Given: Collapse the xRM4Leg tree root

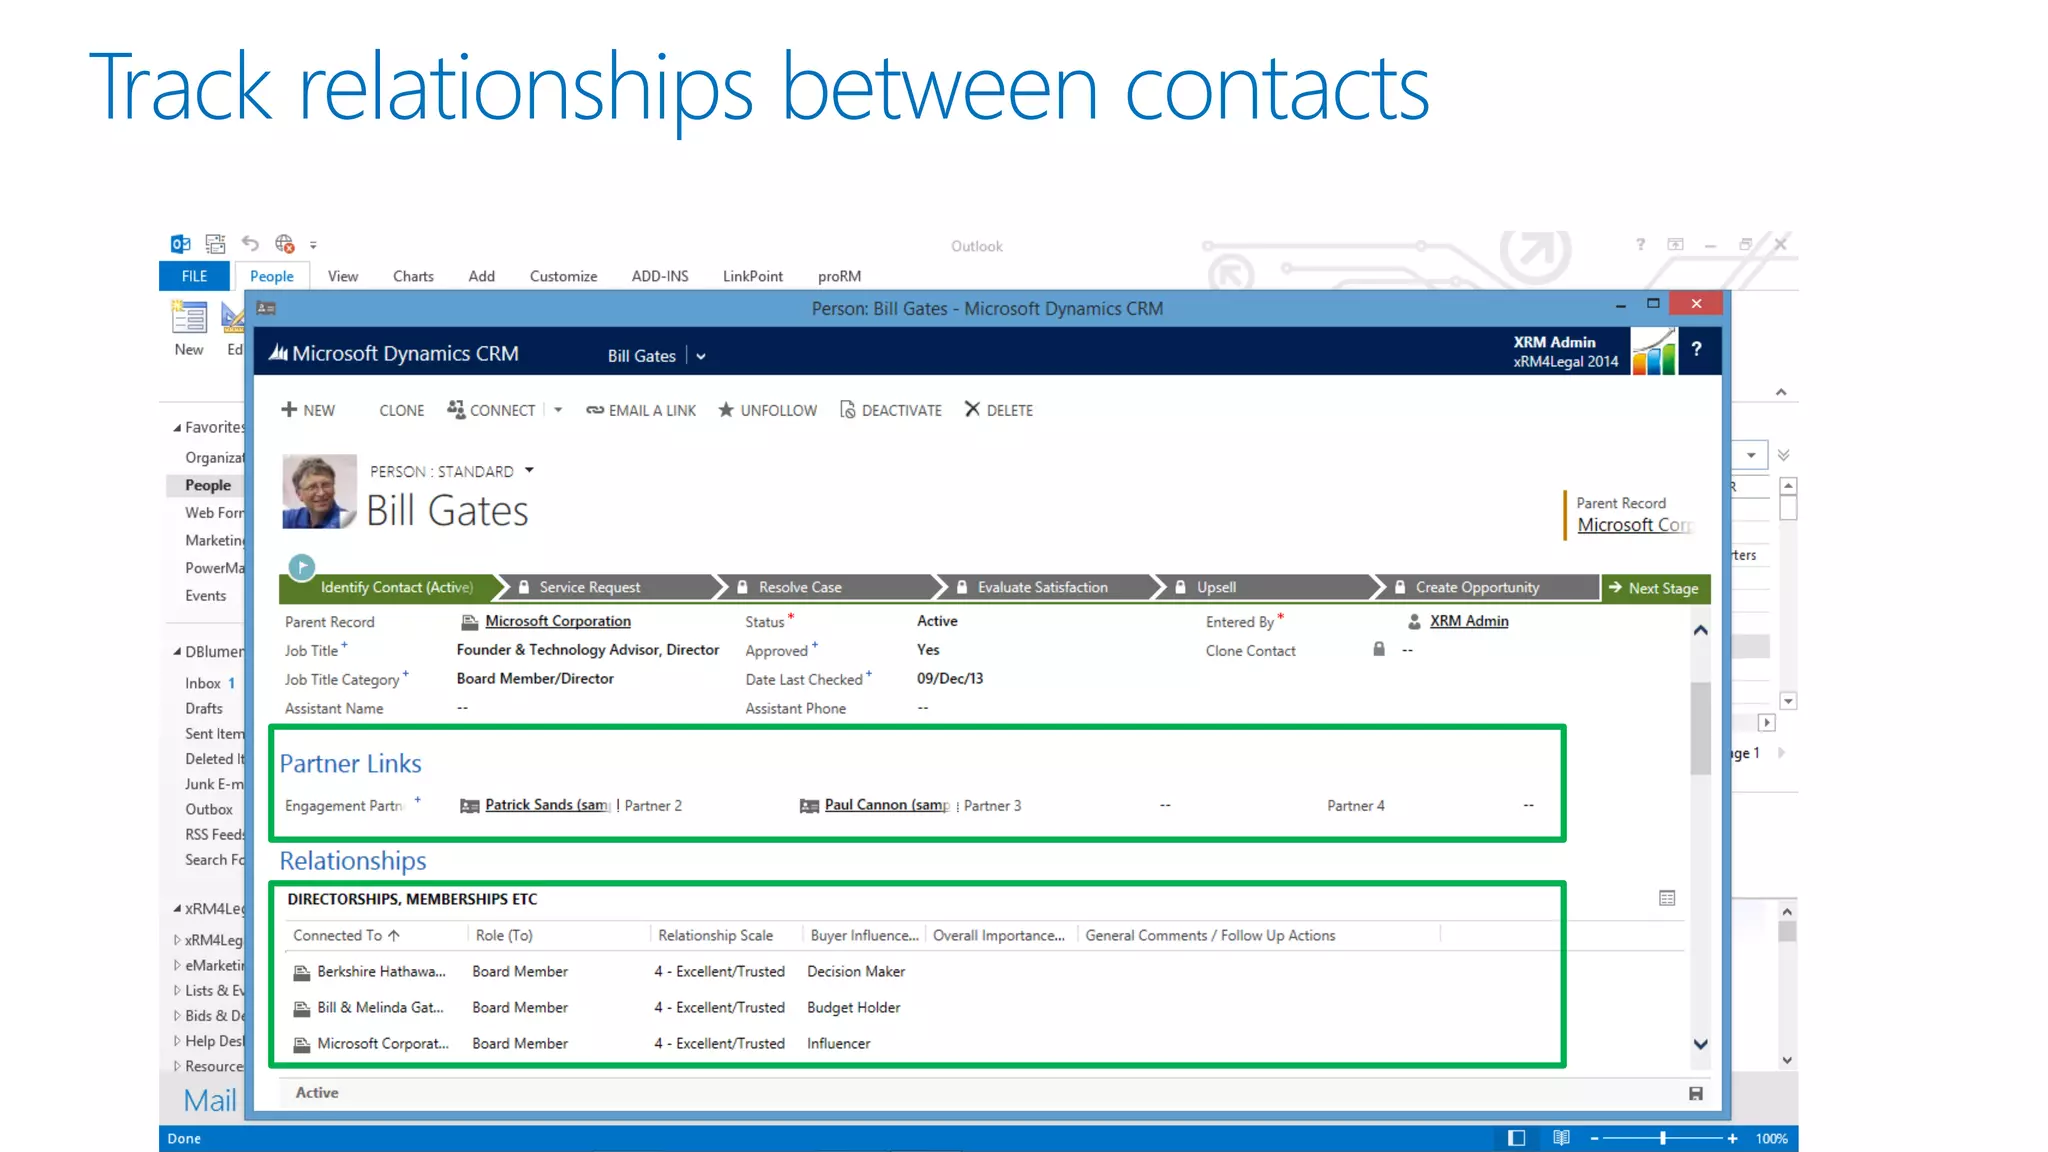Looking at the screenshot, I should (x=177, y=909).
